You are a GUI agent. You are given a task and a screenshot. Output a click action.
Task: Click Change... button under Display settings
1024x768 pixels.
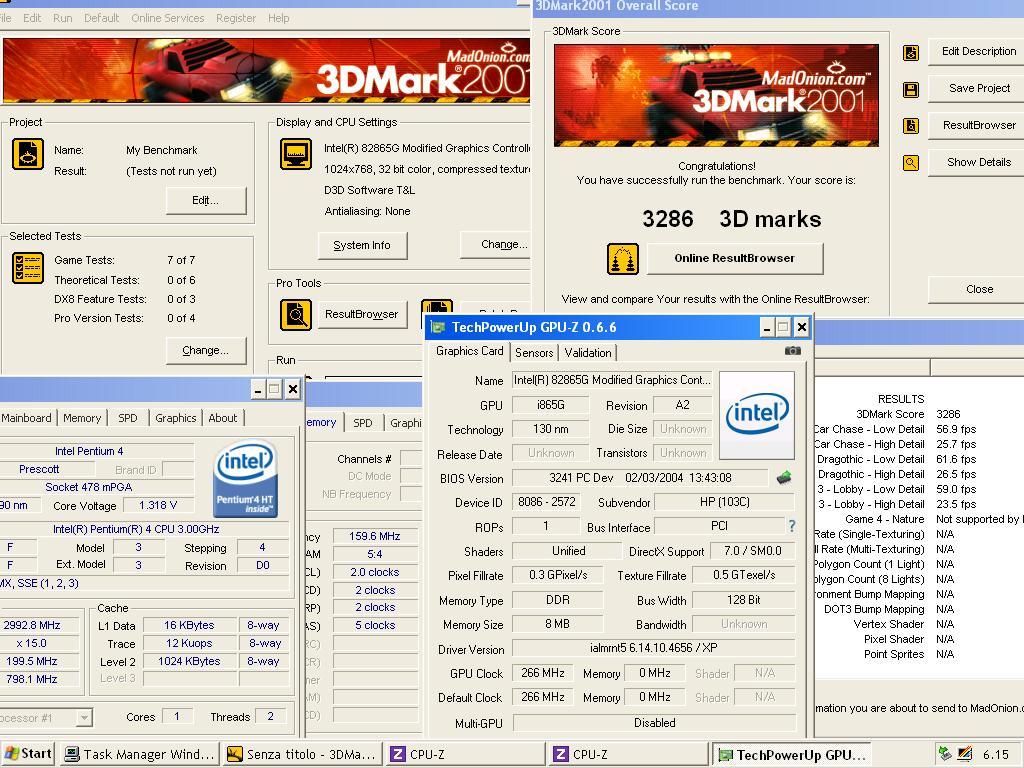[496, 244]
